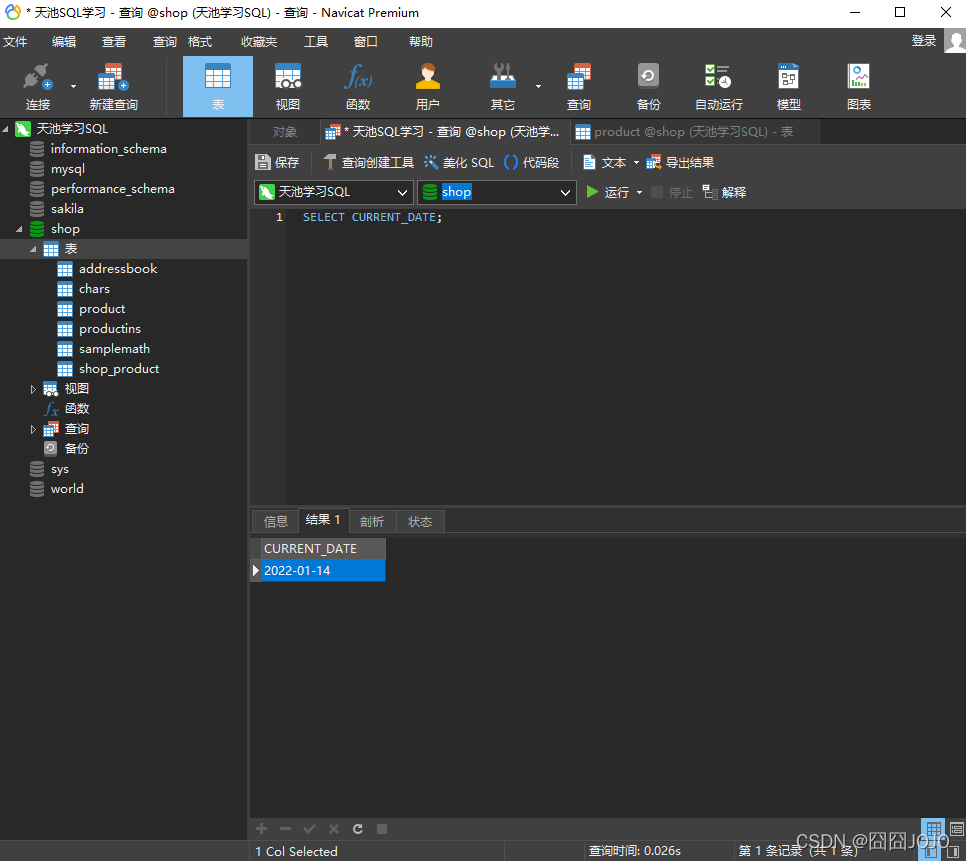Open the 收藏夹 (Favorites) menu
The image size is (966, 861).
(259, 41)
